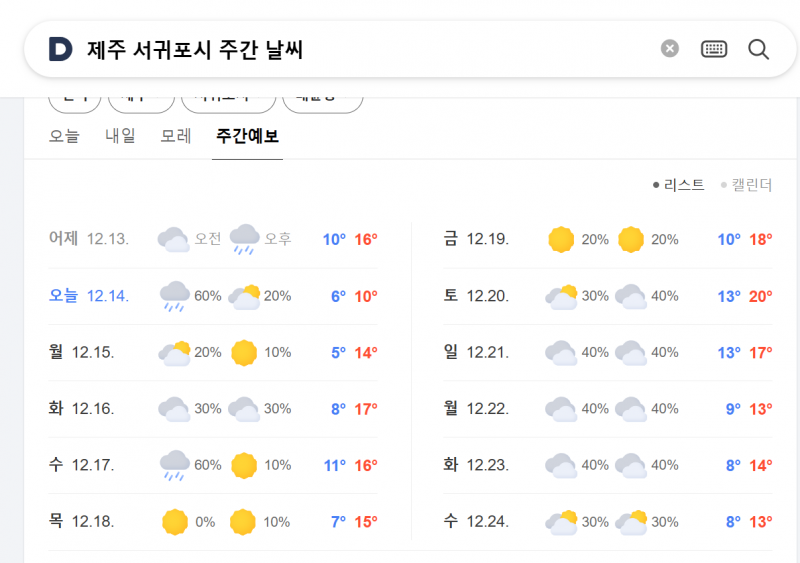Choose the 캘린더 view option
Image resolution: width=800 pixels, height=563 pixels.
coord(746,185)
